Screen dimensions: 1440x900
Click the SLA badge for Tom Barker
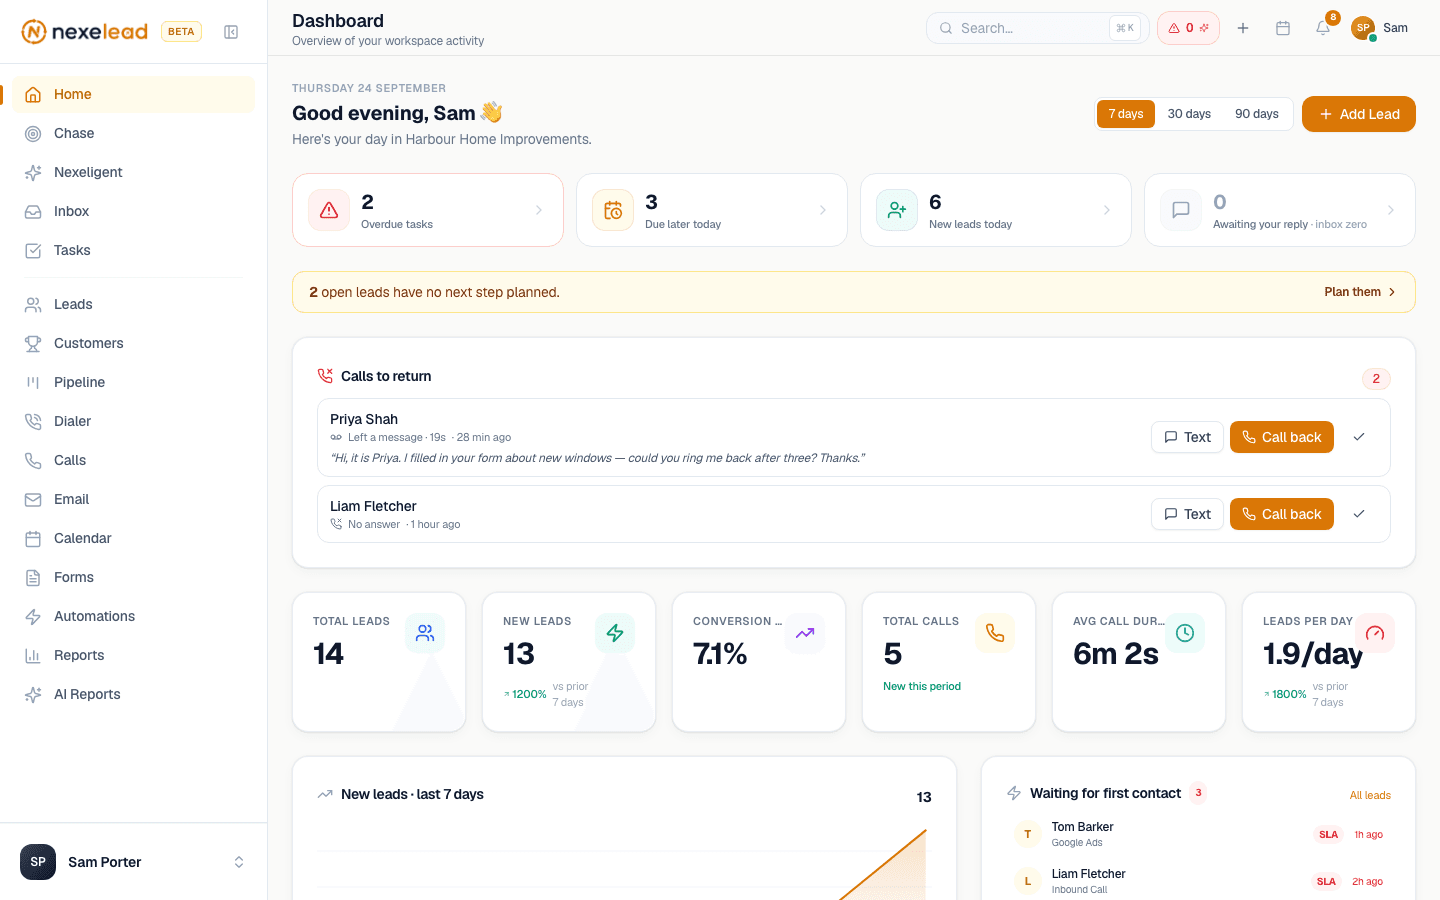[1328, 834]
